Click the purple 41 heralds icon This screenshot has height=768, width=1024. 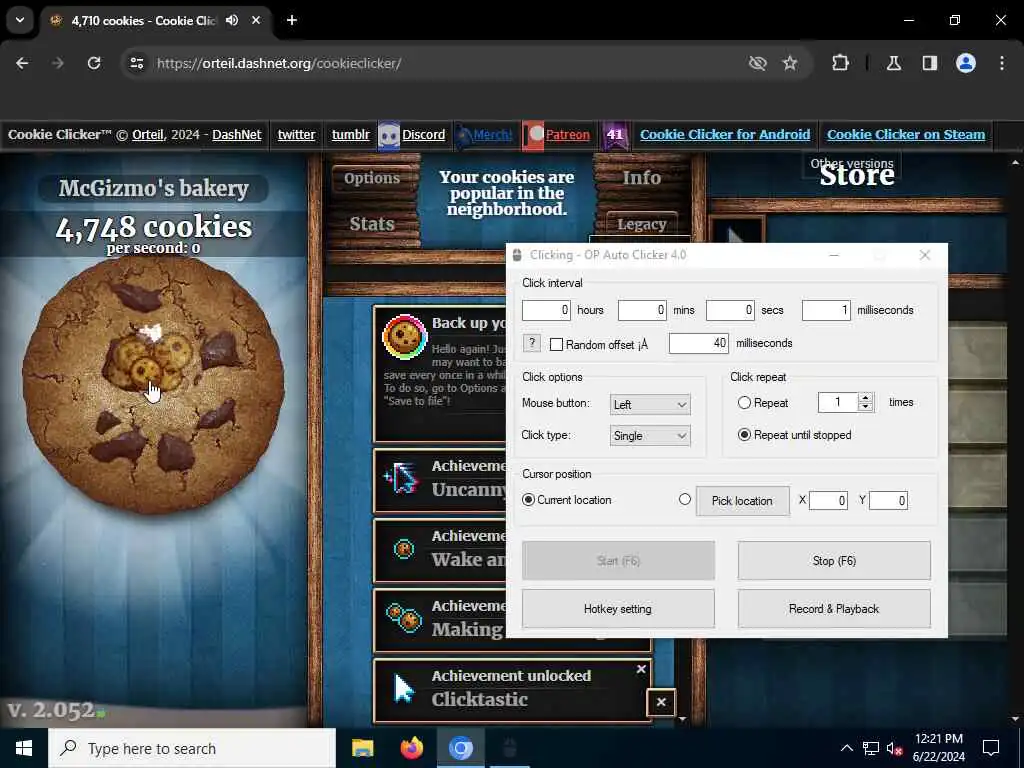(615, 135)
